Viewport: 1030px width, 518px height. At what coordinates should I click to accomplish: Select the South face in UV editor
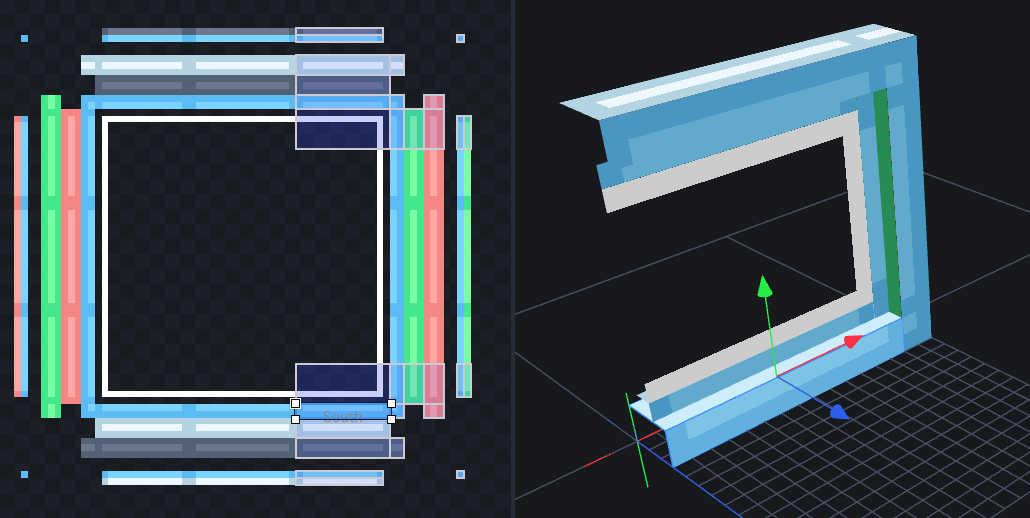pyautogui.click(x=343, y=411)
